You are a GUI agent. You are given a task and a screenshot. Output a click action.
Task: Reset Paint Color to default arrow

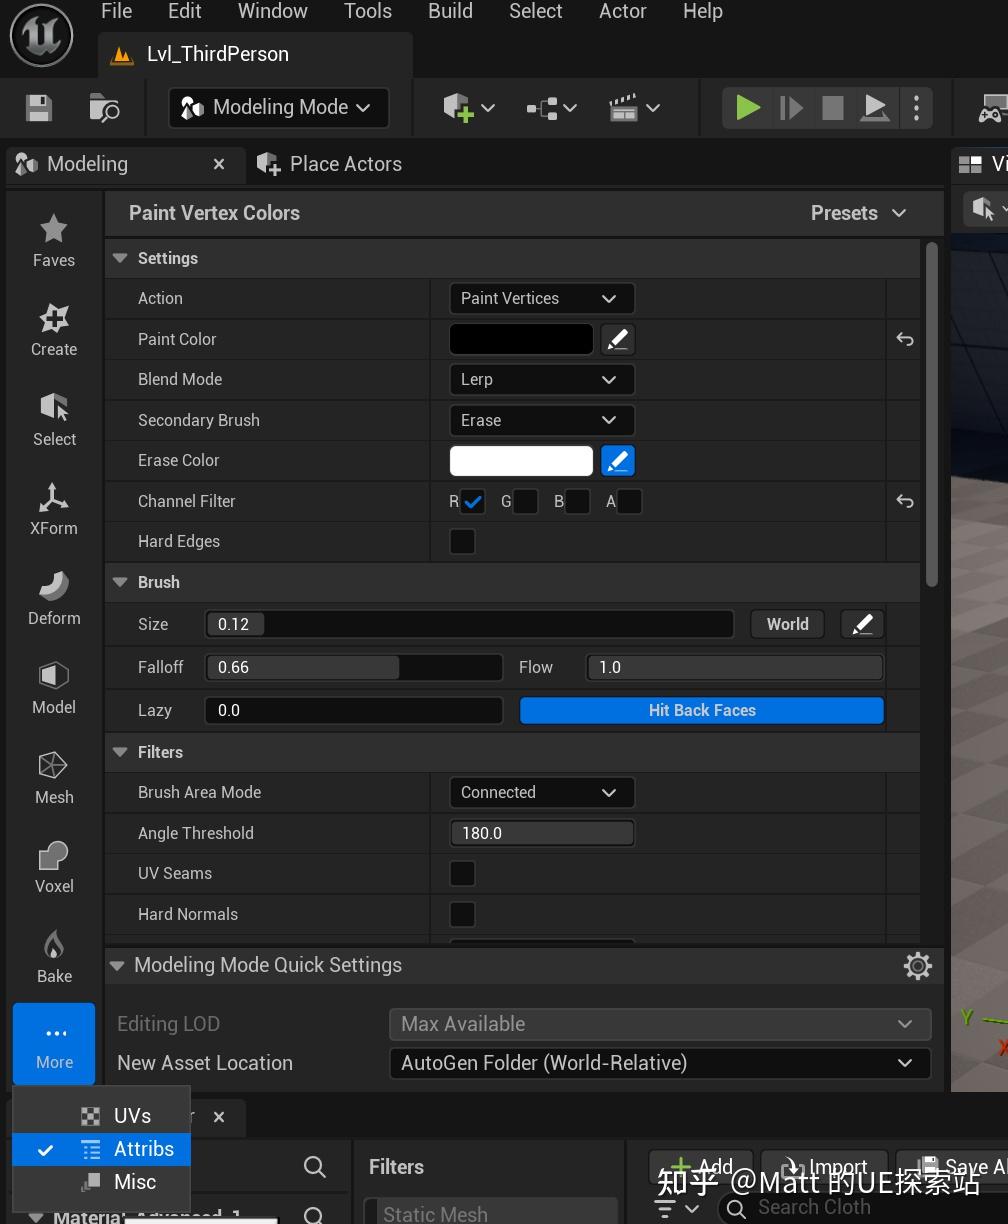point(904,340)
